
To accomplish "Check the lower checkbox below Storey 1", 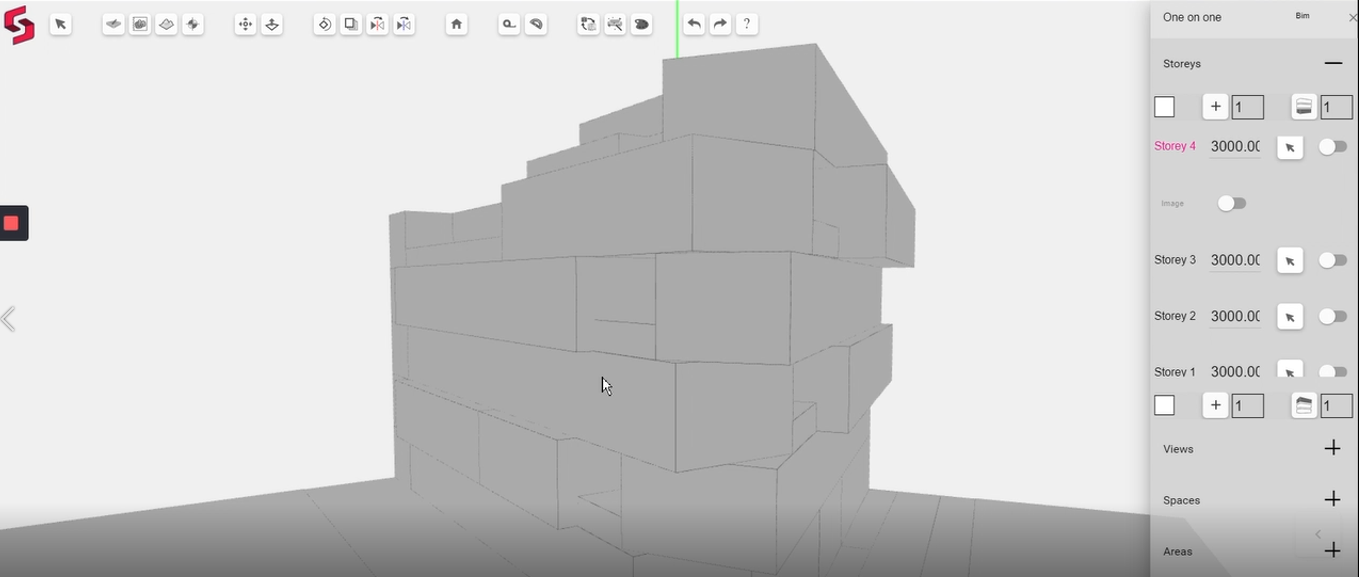I will pyautogui.click(x=1164, y=406).
